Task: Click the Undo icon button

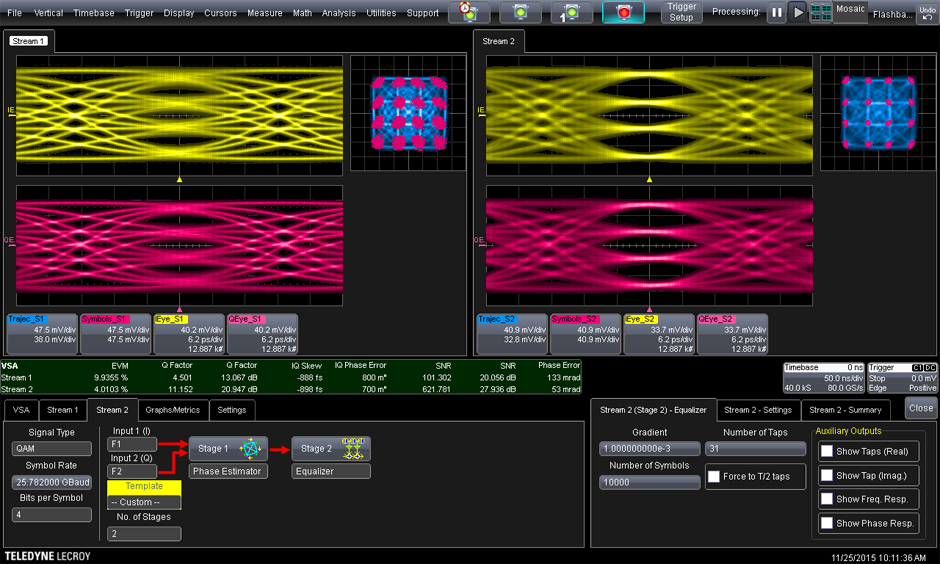Action: 927,12
